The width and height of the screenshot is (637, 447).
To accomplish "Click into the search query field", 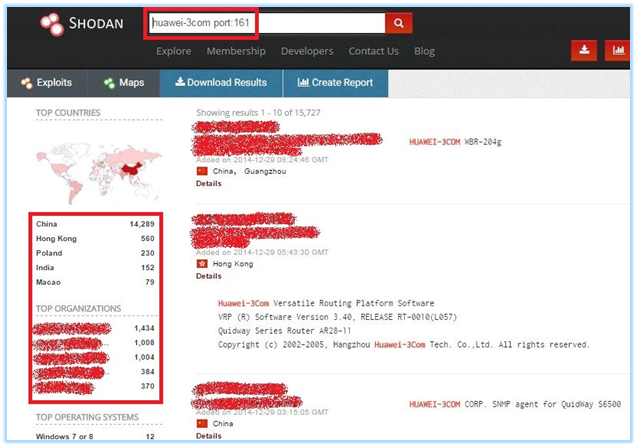I will (266, 23).
